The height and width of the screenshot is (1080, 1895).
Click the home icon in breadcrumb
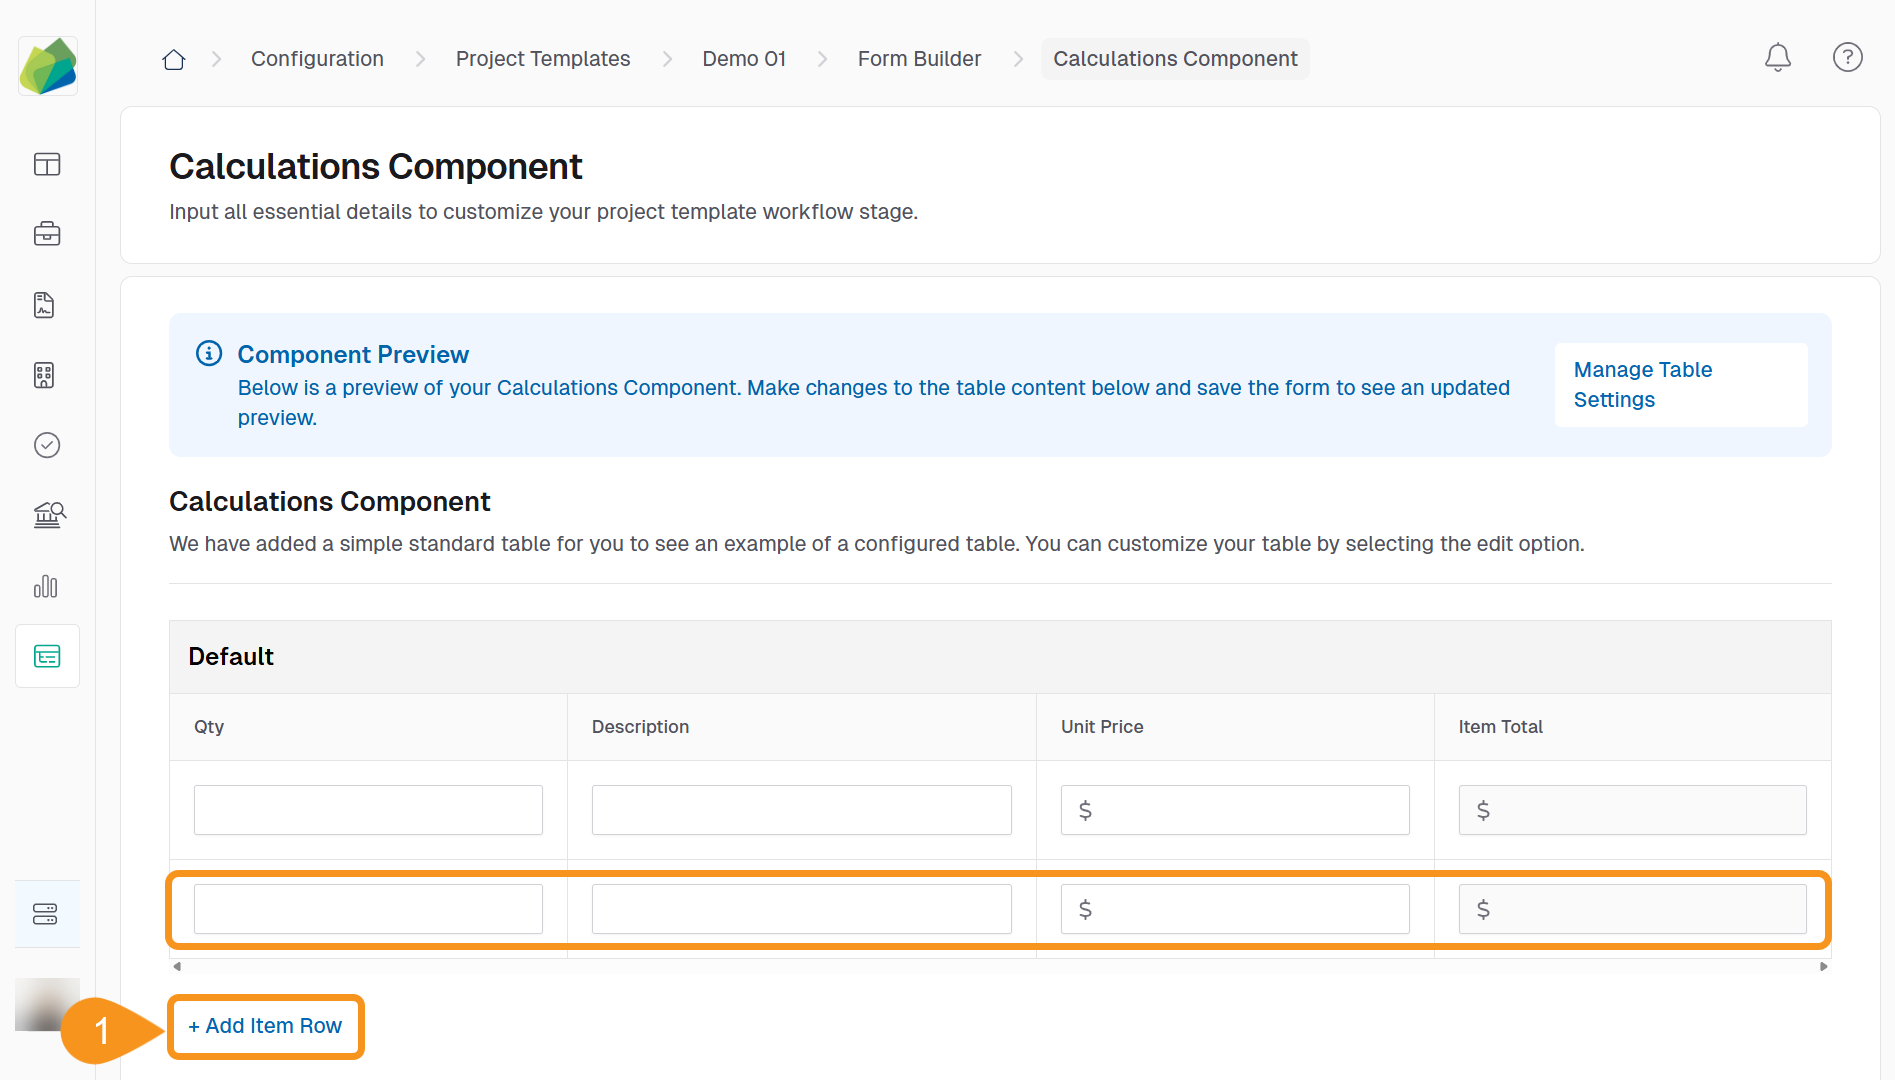tap(174, 60)
